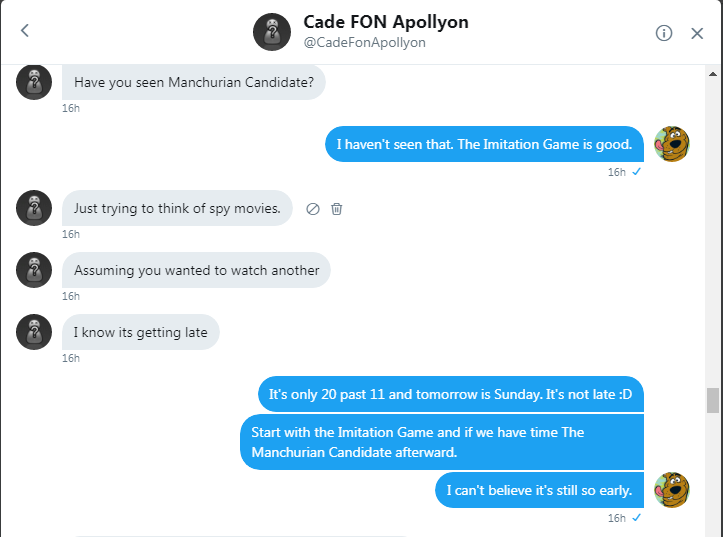723x537 pixels.
Task: Click the 'It's only 20 past 11' bubble
Action: click(450, 394)
